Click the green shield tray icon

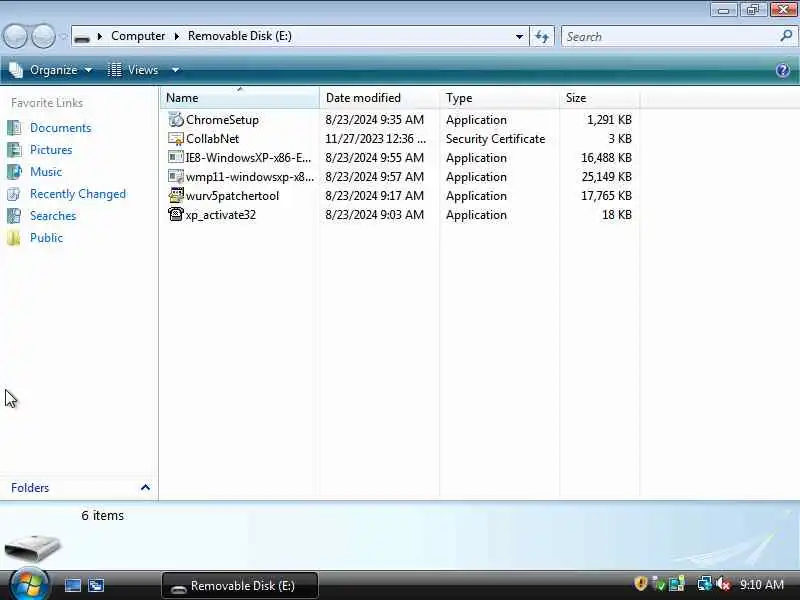[659, 584]
